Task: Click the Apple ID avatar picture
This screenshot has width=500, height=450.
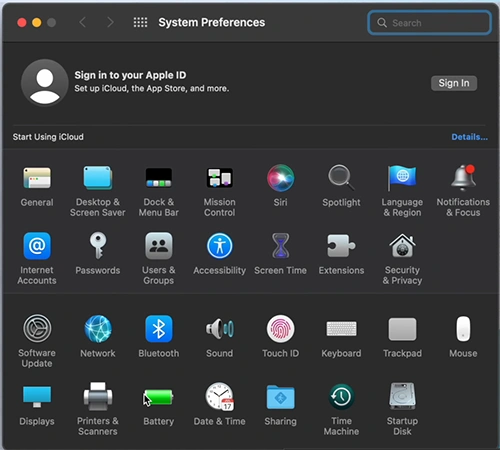Action: pyautogui.click(x=45, y=83)
